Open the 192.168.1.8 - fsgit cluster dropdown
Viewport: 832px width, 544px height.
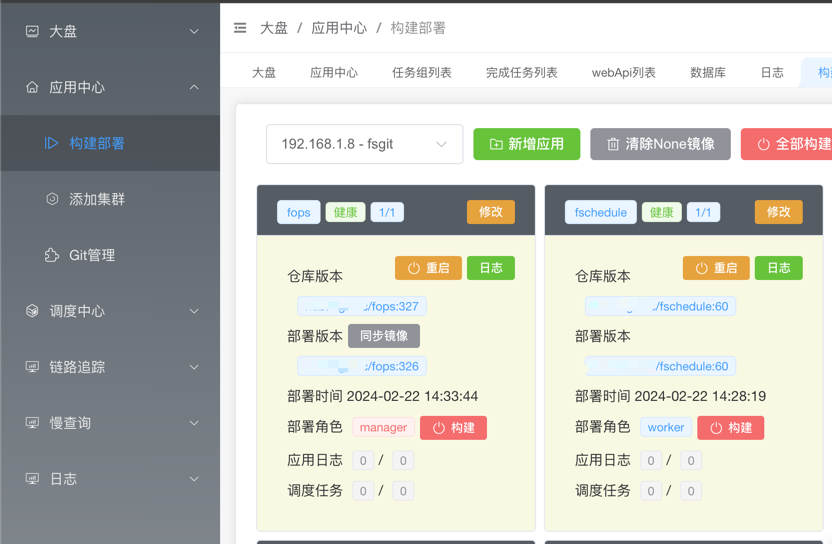pyautogui.click(x=365, y=144)
